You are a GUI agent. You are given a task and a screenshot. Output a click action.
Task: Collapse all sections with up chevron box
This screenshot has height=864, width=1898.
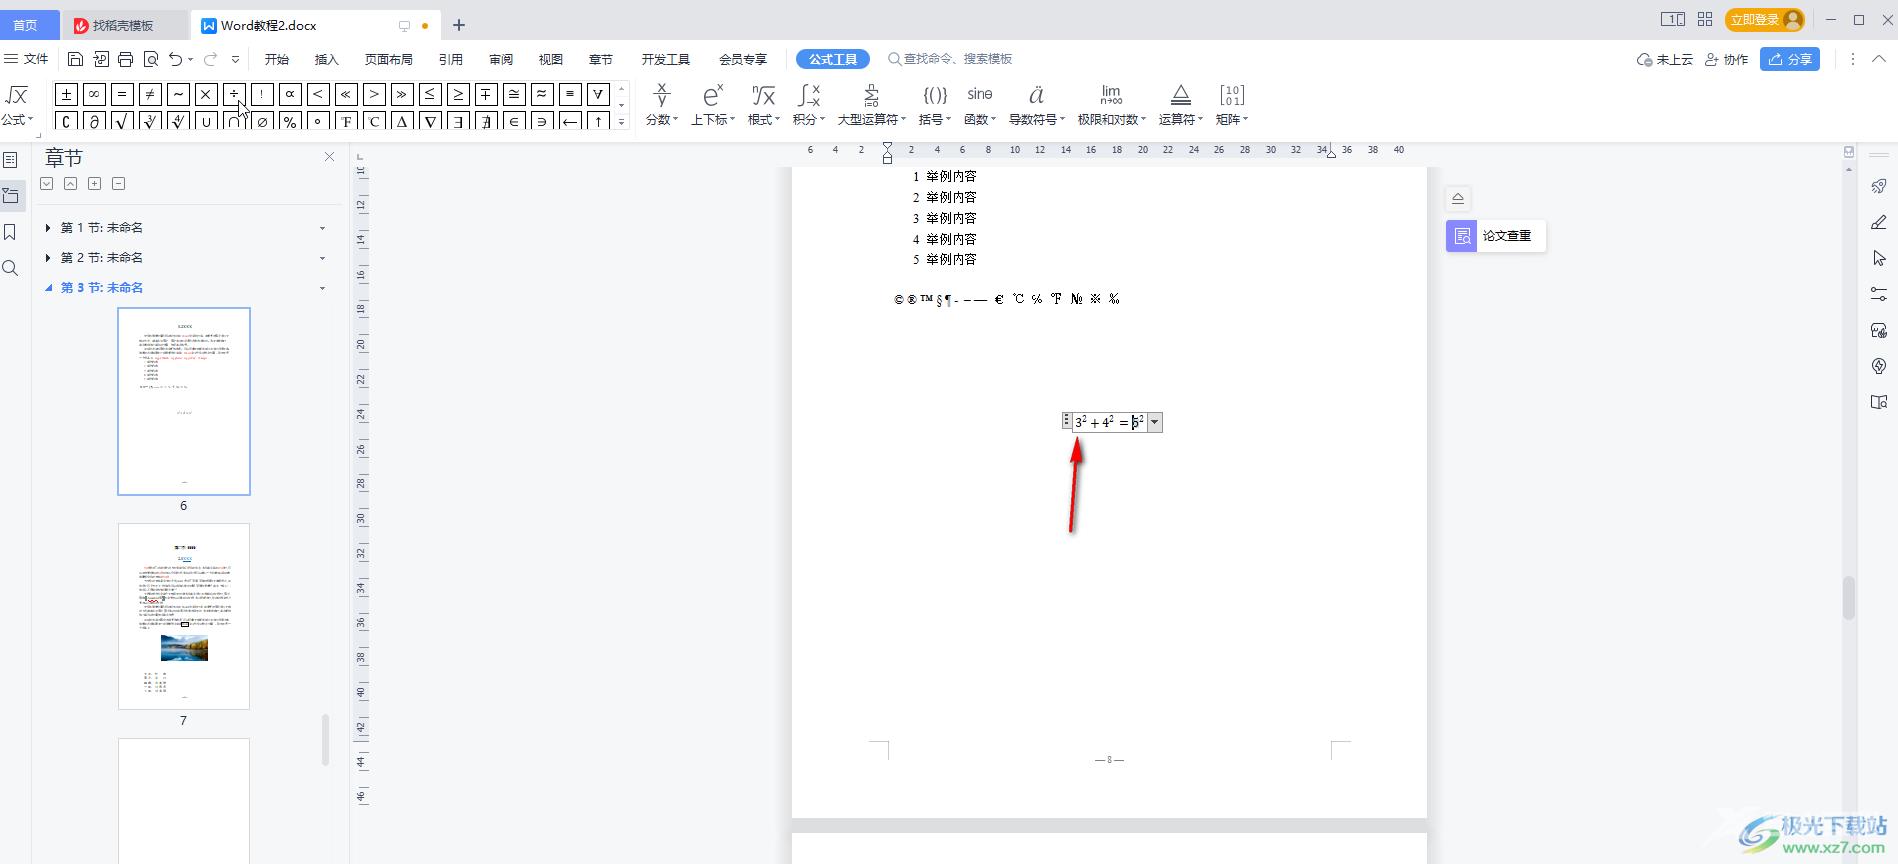click(70, 184)
